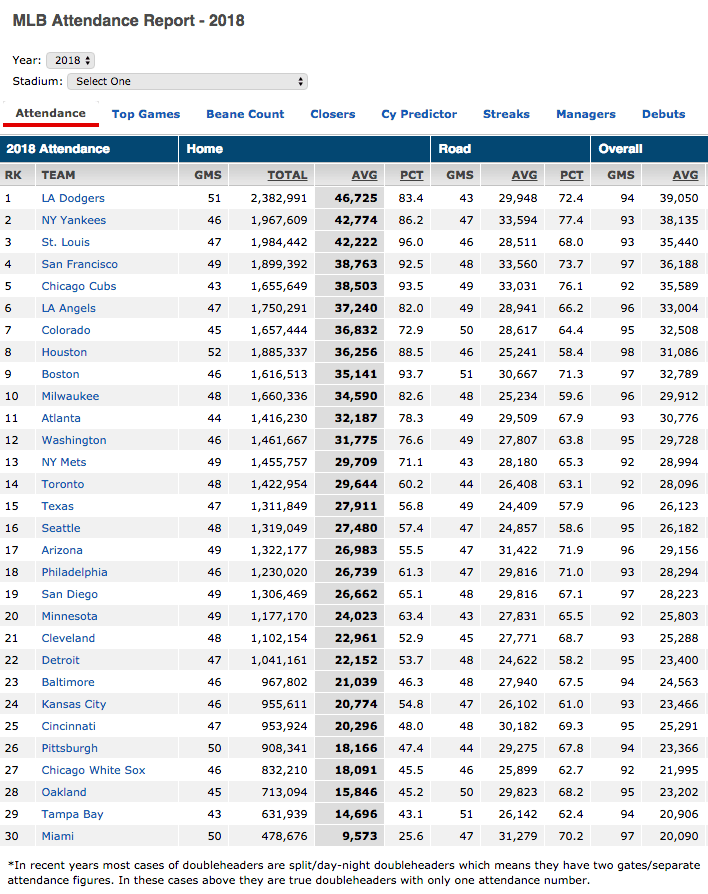Sort by Road AVG column header
The width and height of the screenshot is (708, 894).
524,175
